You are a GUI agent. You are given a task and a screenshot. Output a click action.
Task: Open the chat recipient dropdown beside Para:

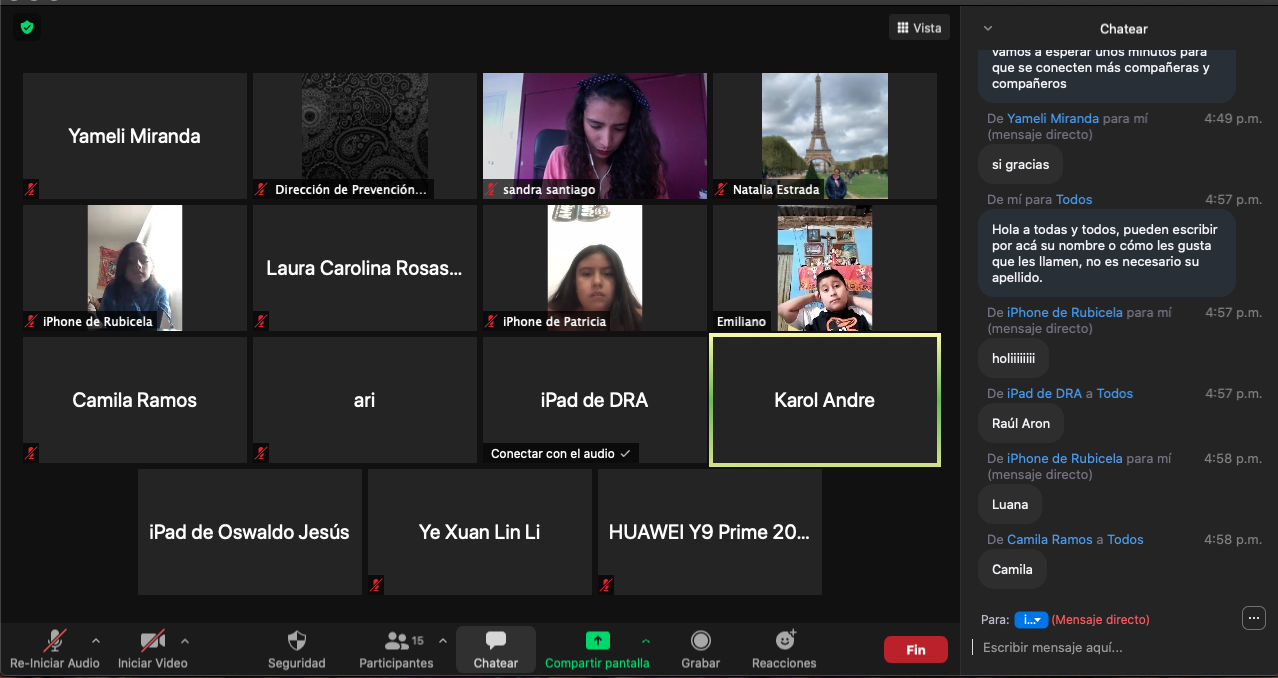pyautogui.click(x=1030, y=620)
